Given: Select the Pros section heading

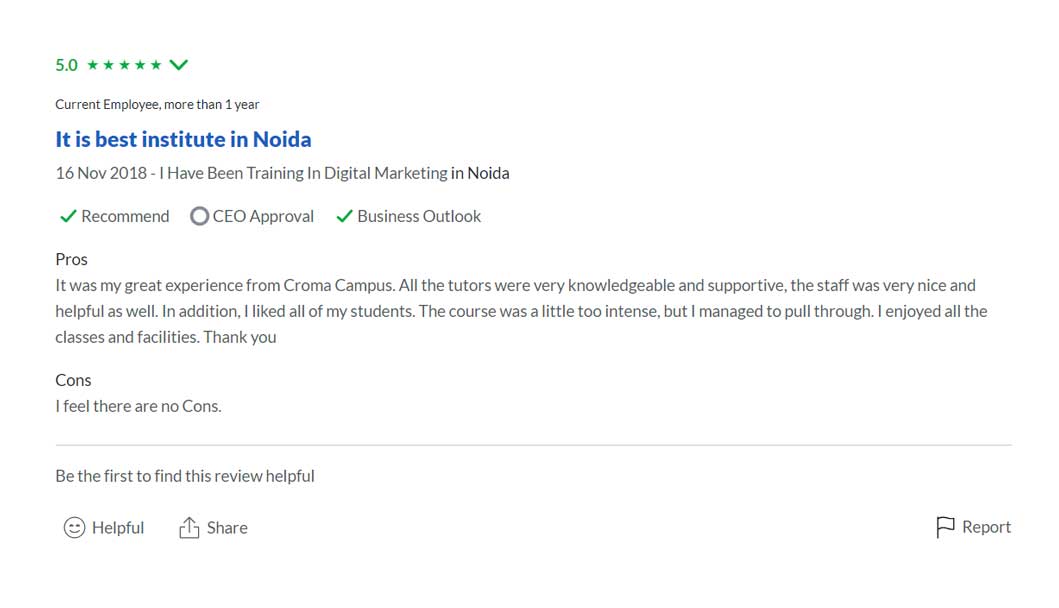Looking at the screenshot, I should pos(72,259).
